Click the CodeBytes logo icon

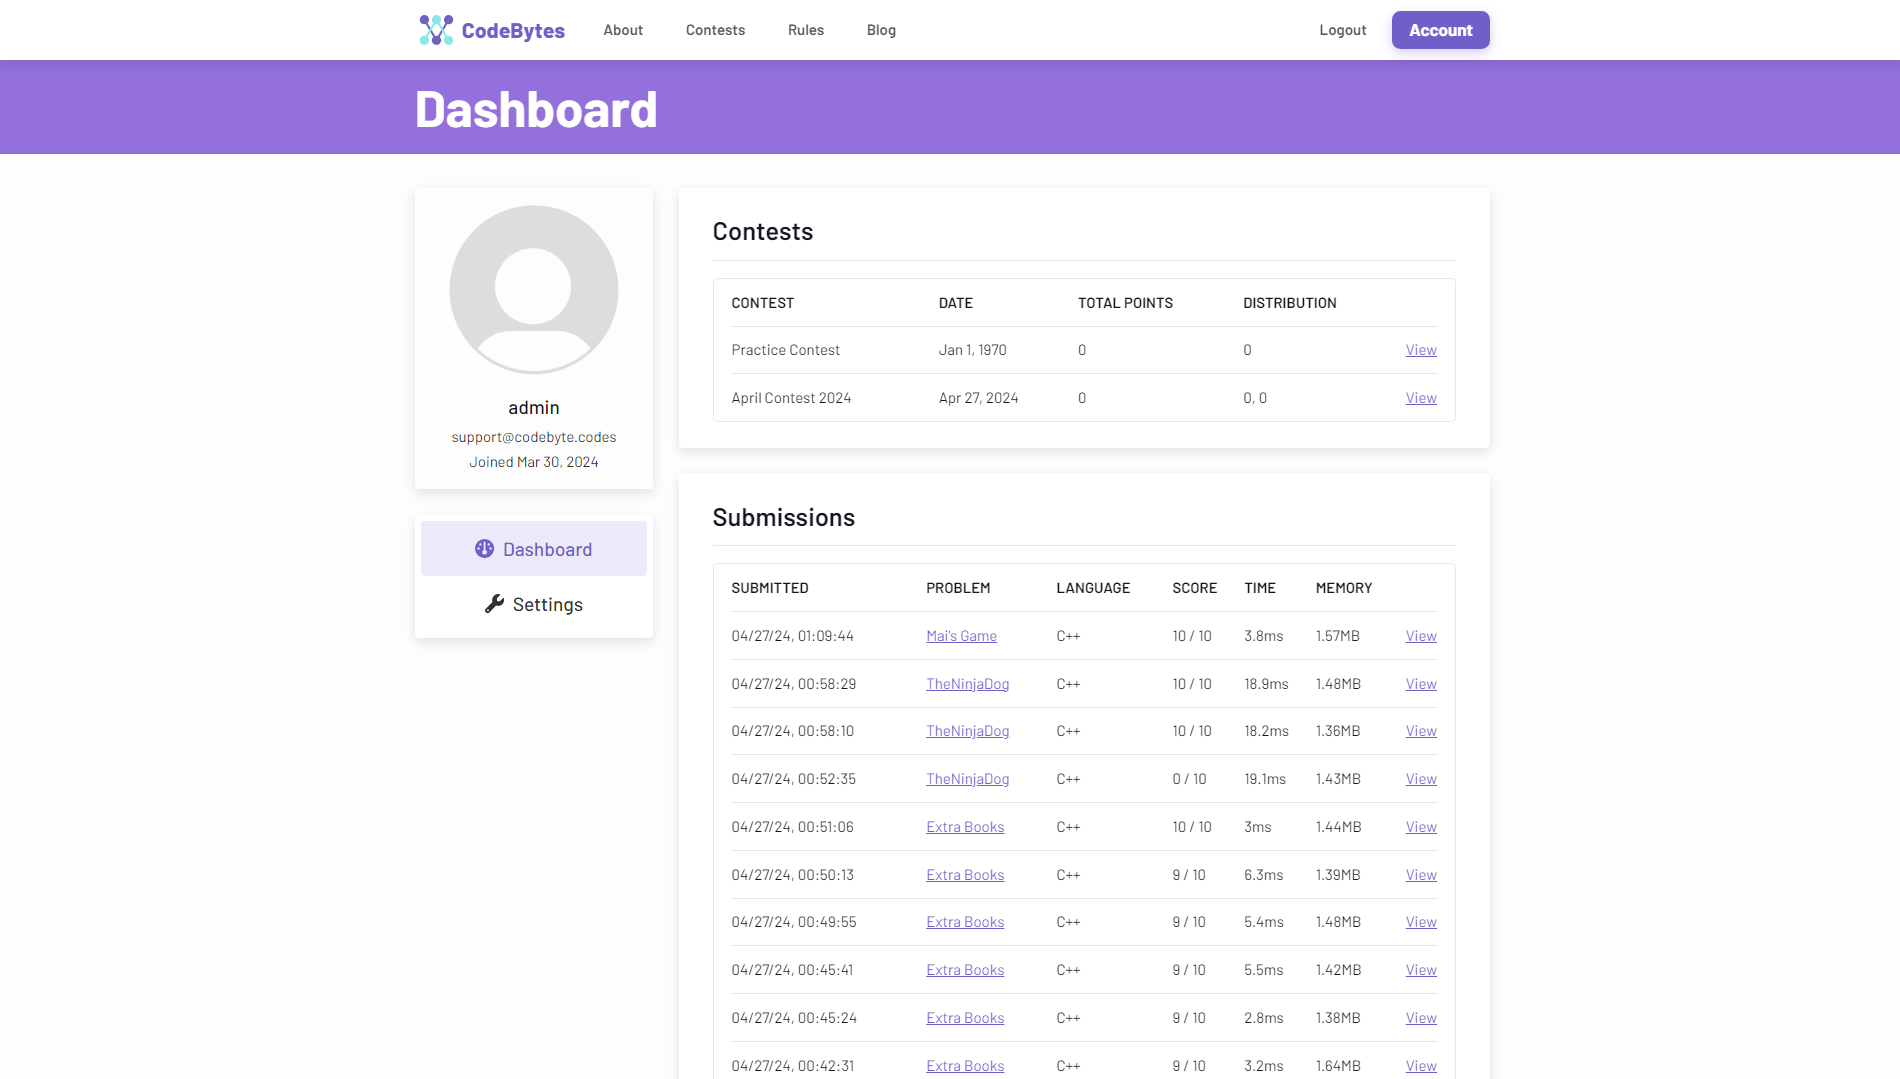coord(436,30)
